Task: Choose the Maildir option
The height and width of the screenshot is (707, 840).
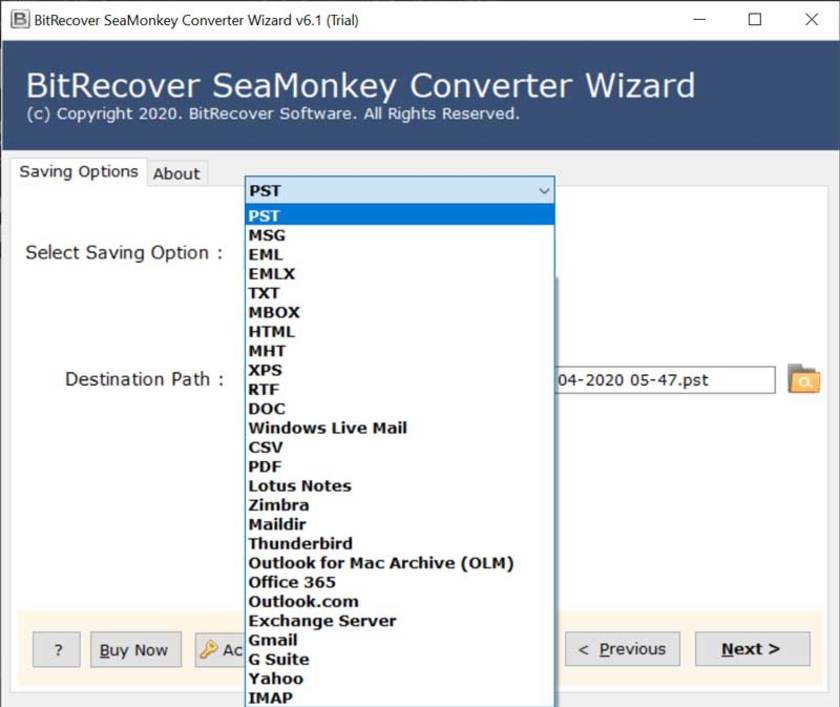Action: pos(400,524)
